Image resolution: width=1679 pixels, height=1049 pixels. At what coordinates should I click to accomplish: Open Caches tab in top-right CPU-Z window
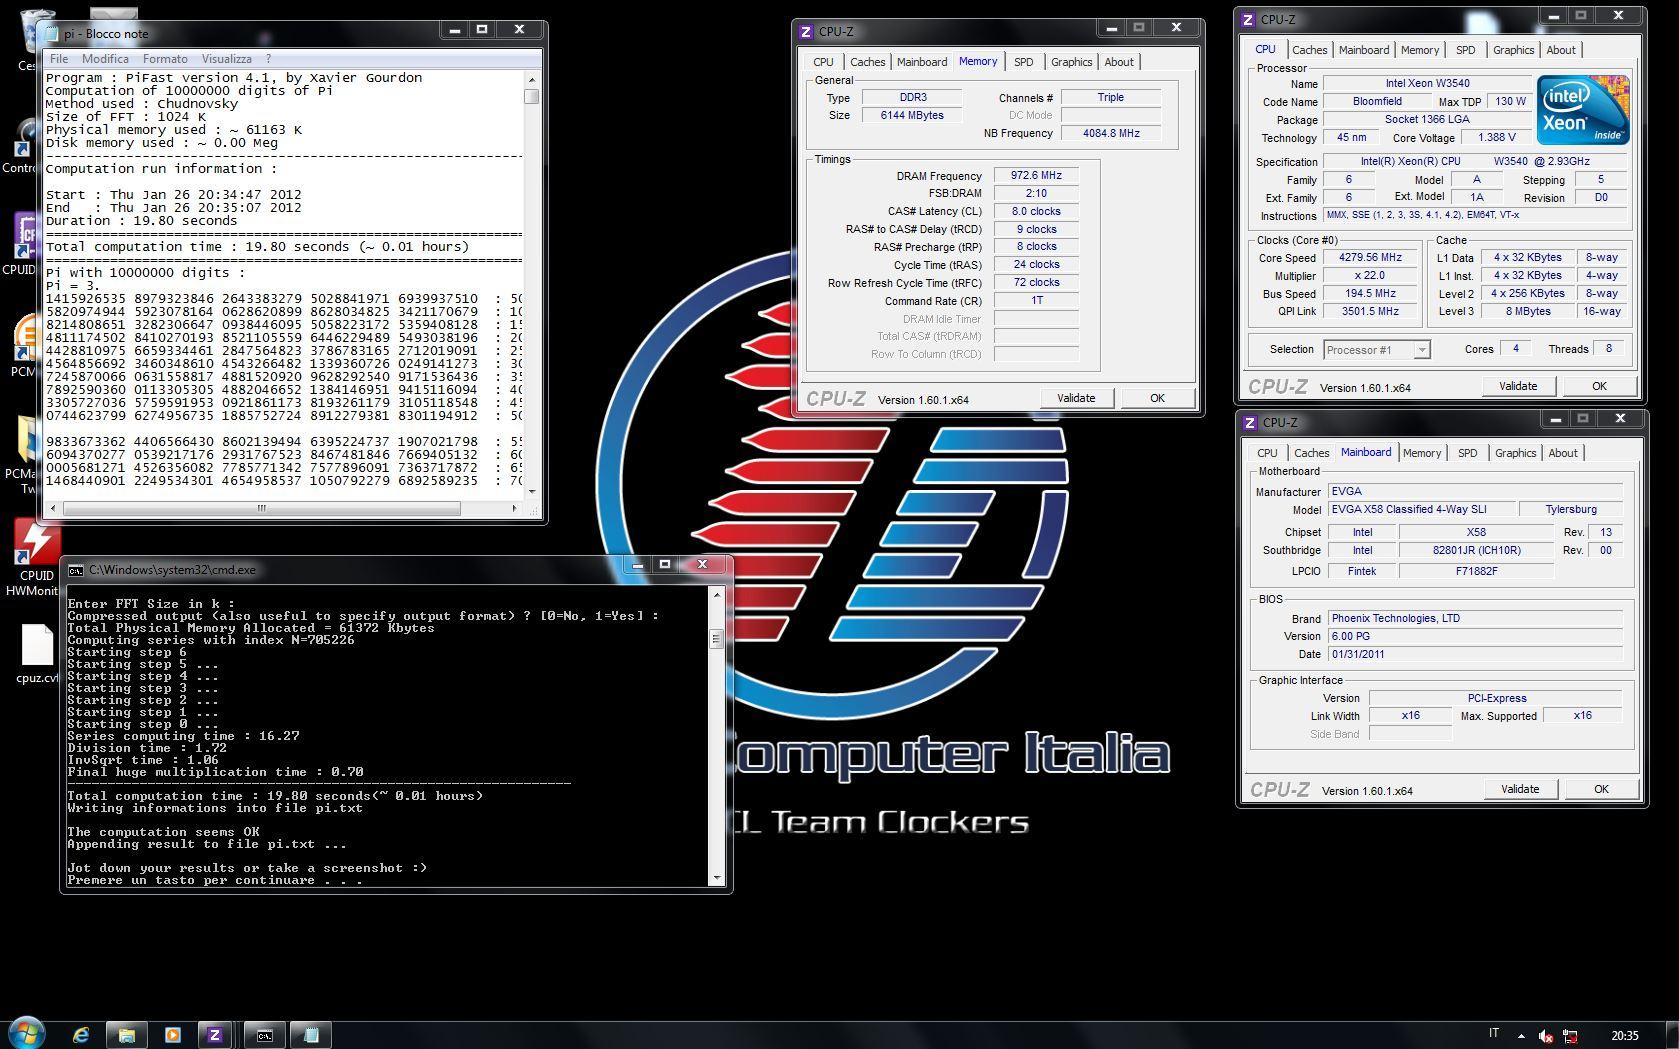1309,50
